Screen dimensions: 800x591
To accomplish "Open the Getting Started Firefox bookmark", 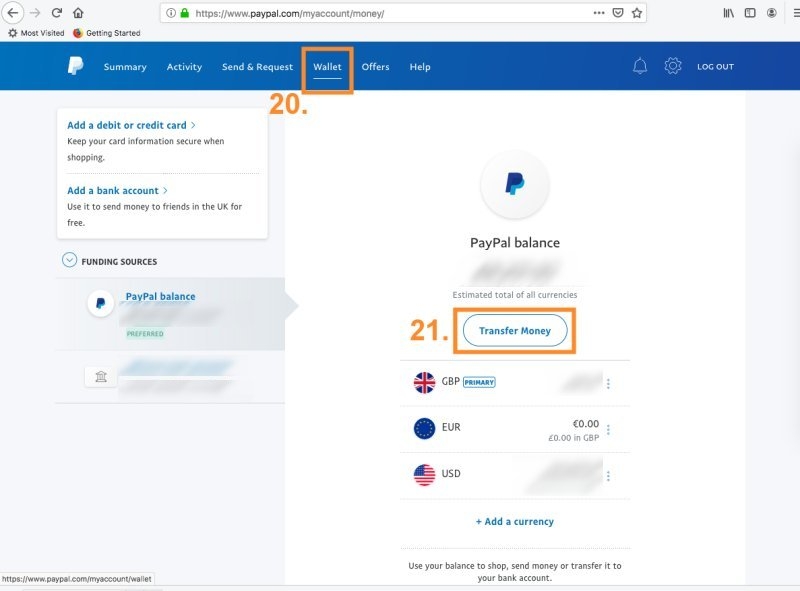I will pyautogui.click(x=107, y=33).
